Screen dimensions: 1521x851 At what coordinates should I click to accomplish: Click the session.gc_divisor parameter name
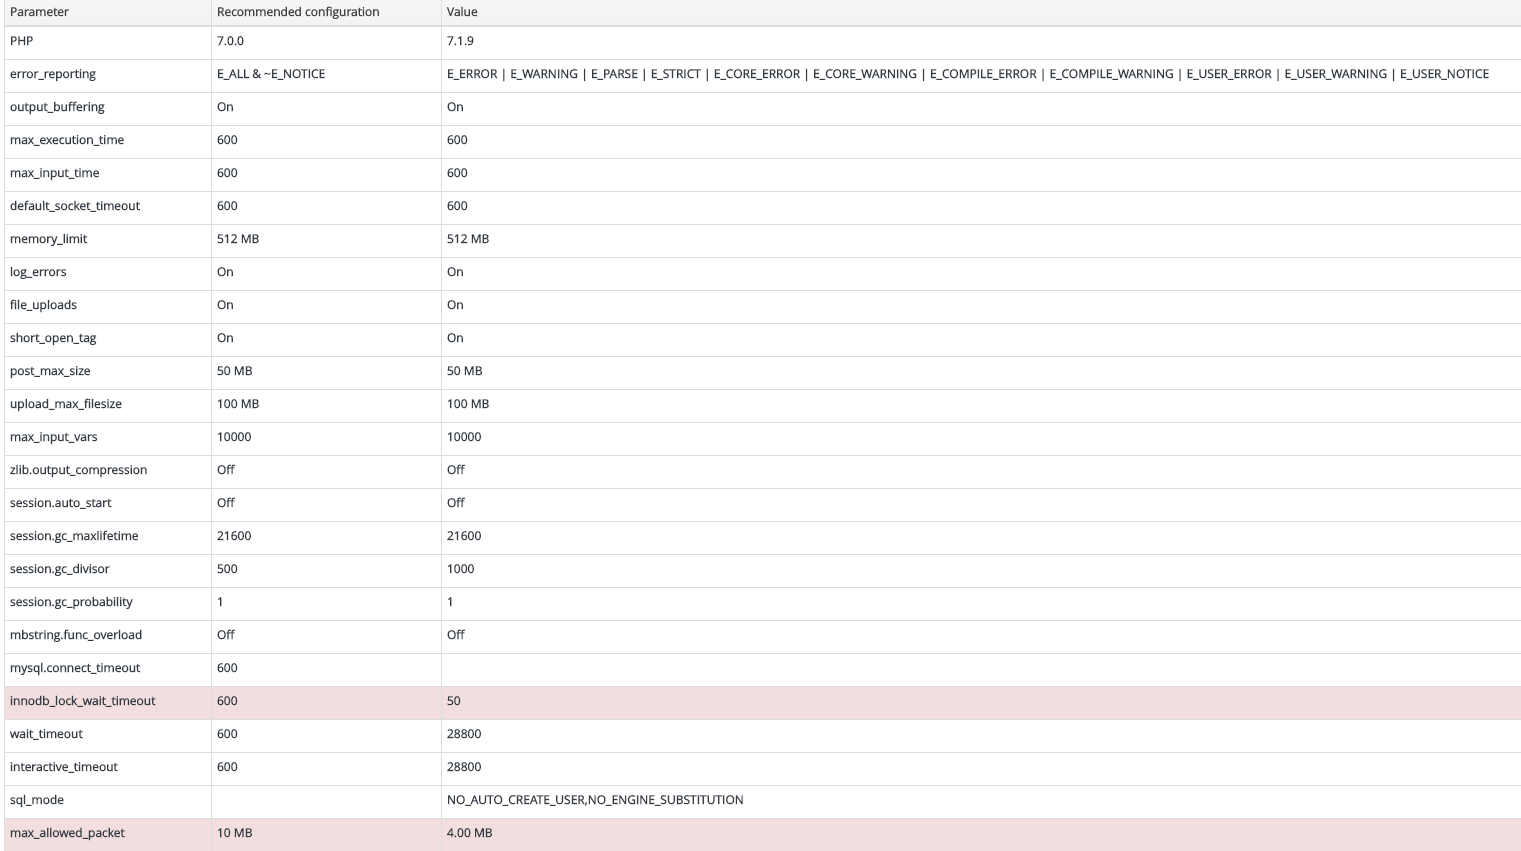point(60,569)
